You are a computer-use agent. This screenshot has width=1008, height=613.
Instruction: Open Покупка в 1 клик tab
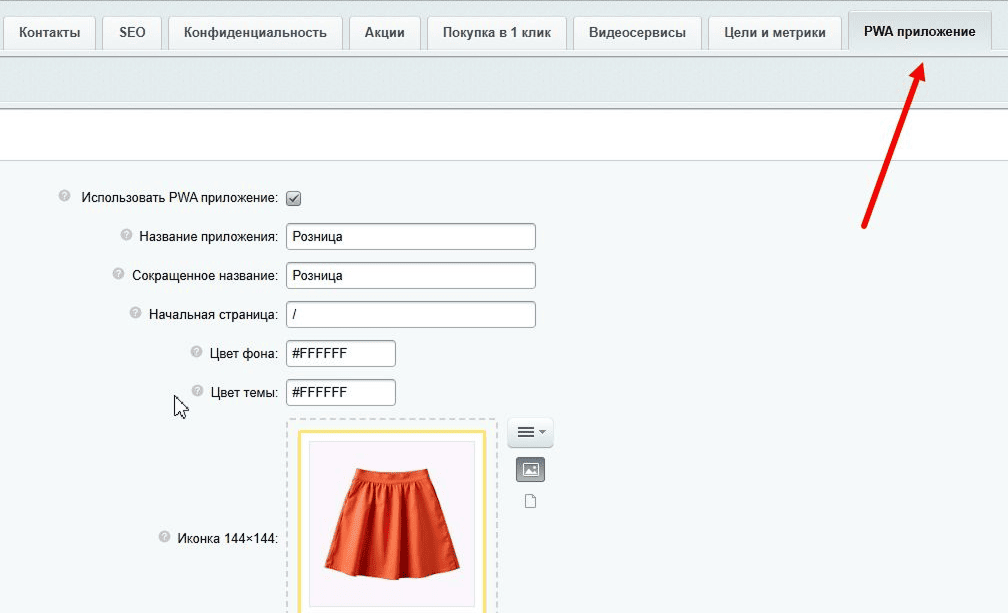[x=497, y=33]
